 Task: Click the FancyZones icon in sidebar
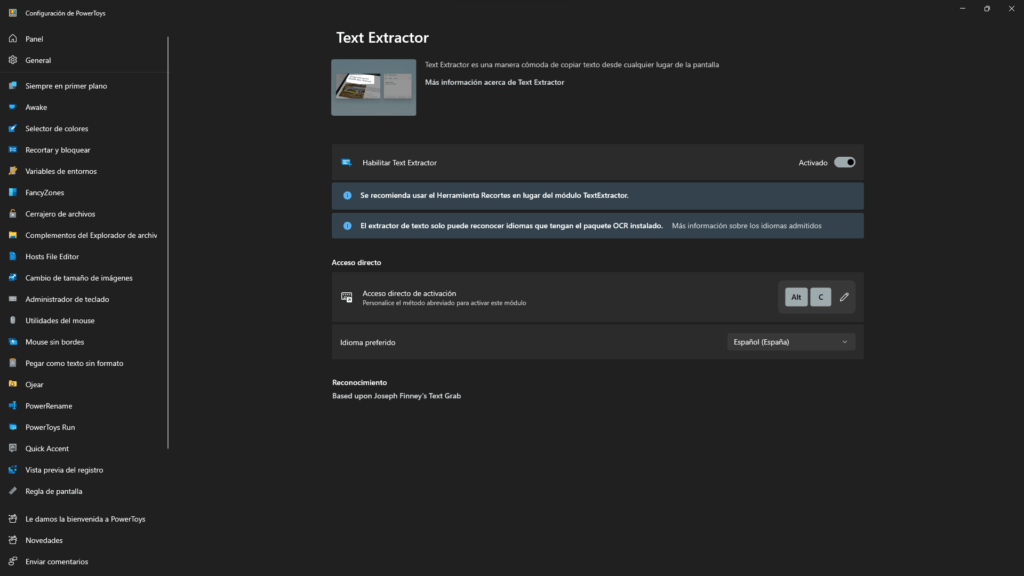(x=13, y=192)
